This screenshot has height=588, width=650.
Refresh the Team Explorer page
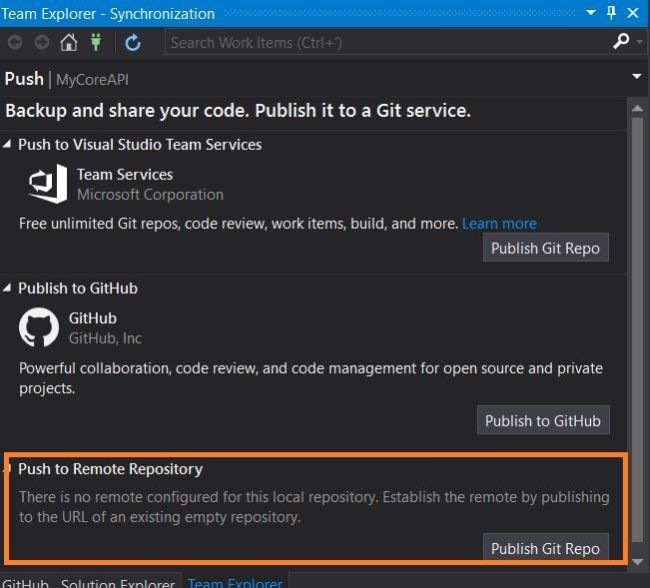pos(133,43)
